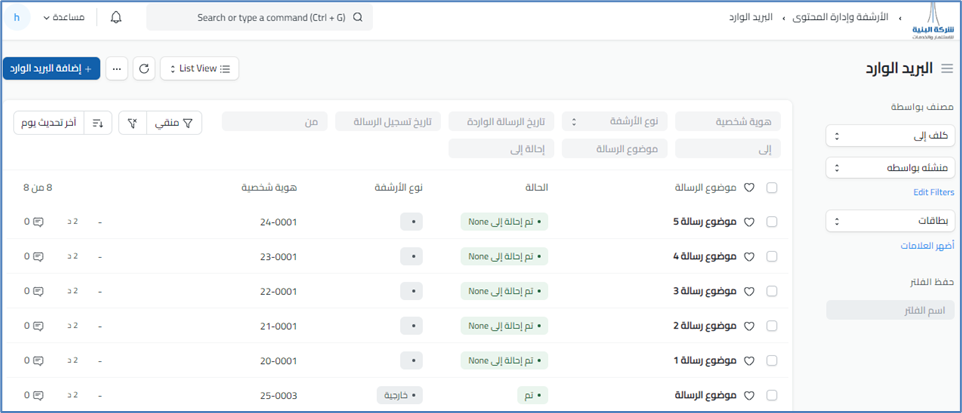Open comments icon for 23-0001 row
This screenshot has height=413, width=962.
coord(38,257)
